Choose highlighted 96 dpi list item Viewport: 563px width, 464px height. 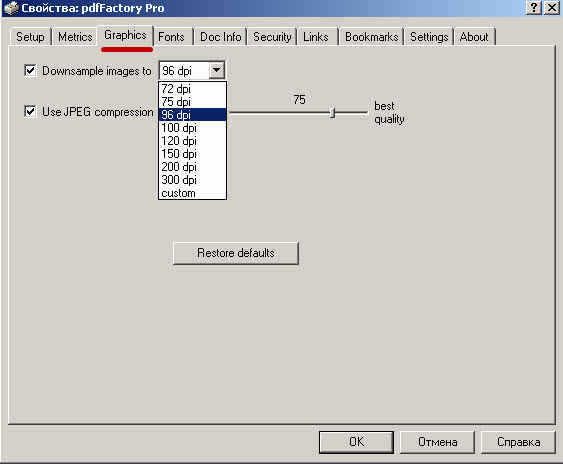(192, 115)
